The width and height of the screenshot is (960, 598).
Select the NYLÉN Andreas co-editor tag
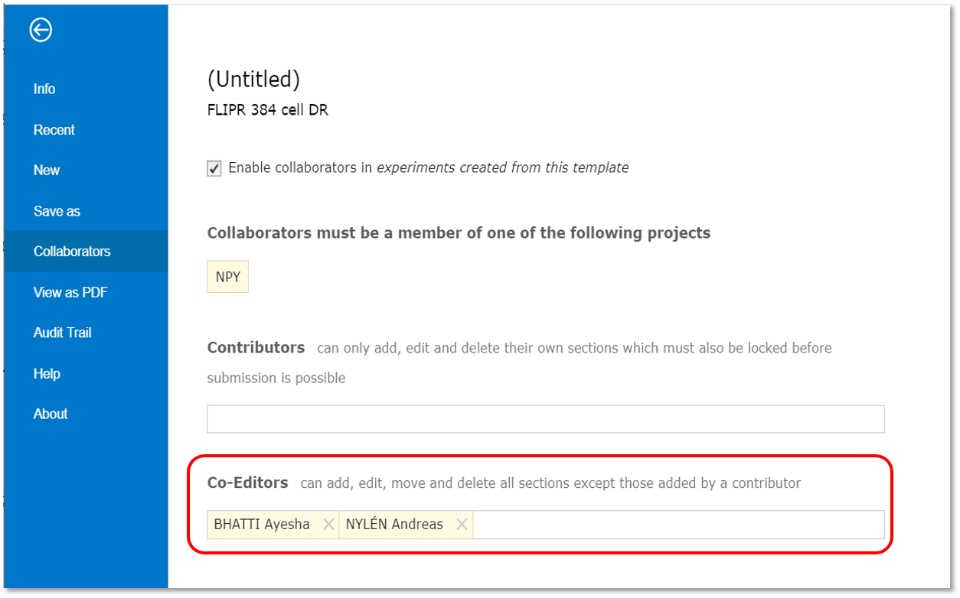coord(394,525)
